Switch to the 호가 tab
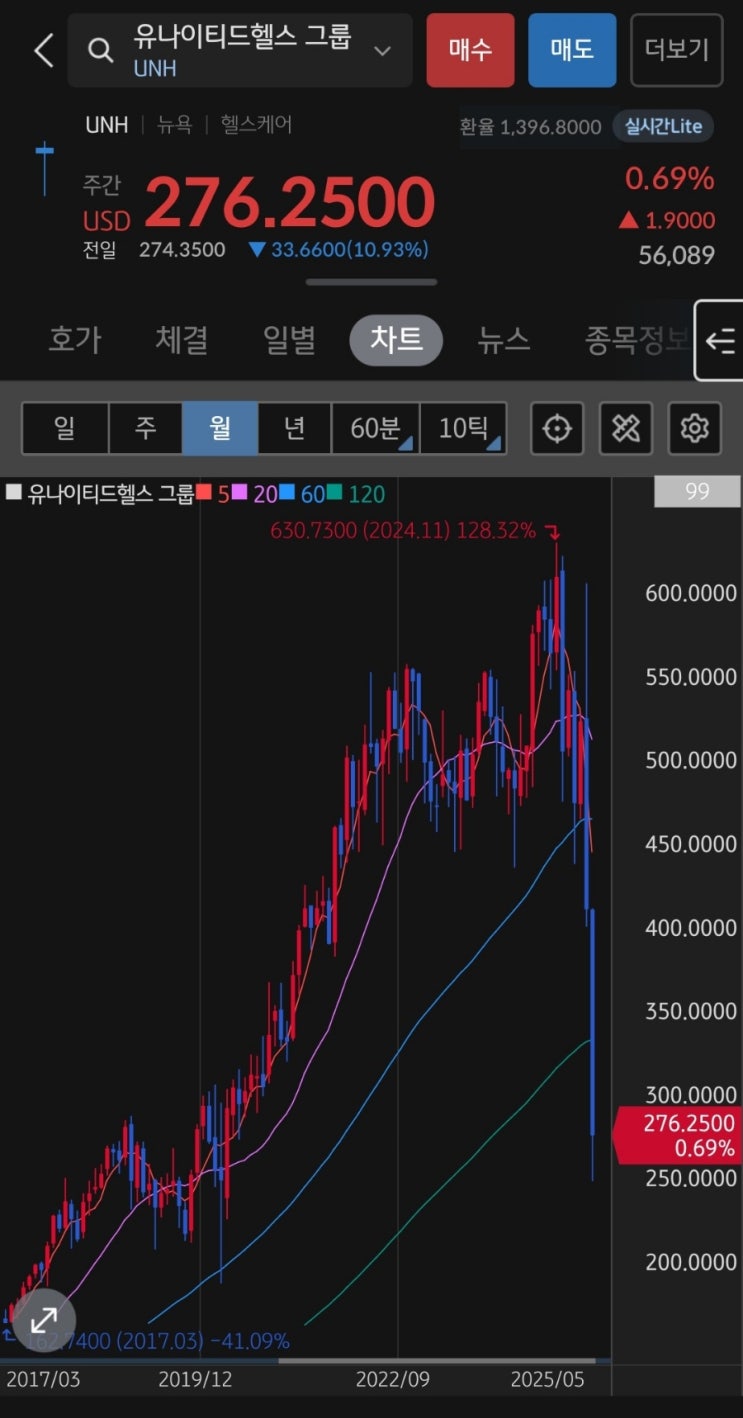Screen dimensions: 743x1418 pyautogui.click(x=75, y=340)
